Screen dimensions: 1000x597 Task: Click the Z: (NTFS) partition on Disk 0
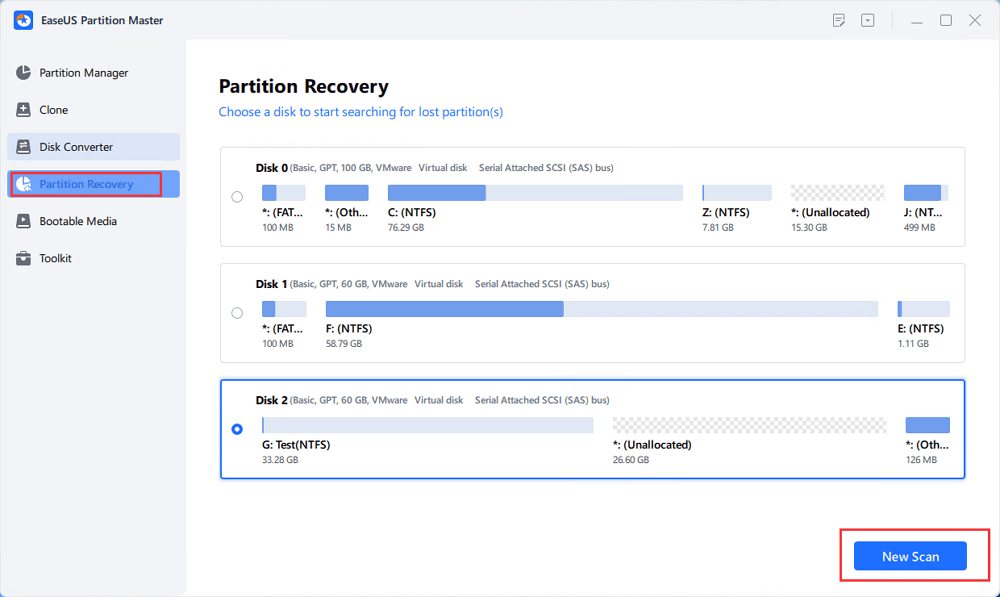tap(736, 193)
